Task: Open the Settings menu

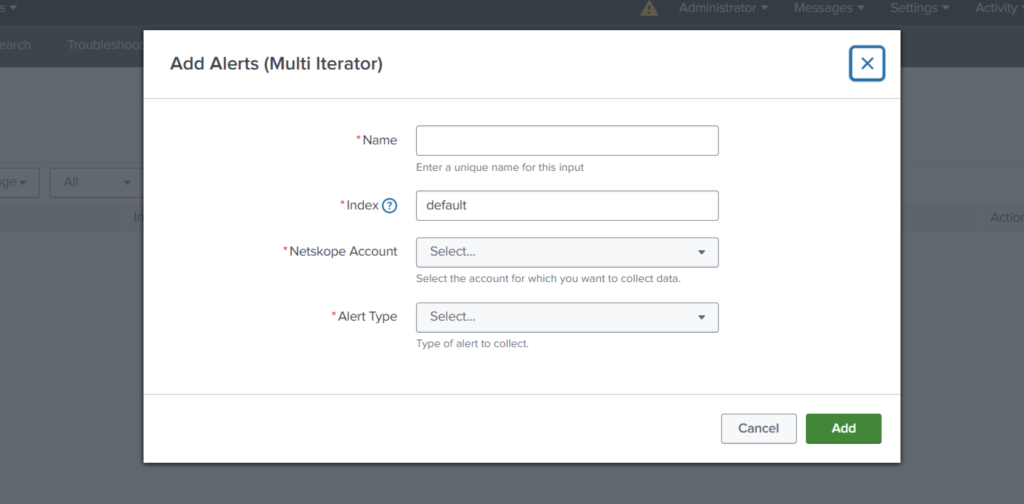Action: pos(919,8)
